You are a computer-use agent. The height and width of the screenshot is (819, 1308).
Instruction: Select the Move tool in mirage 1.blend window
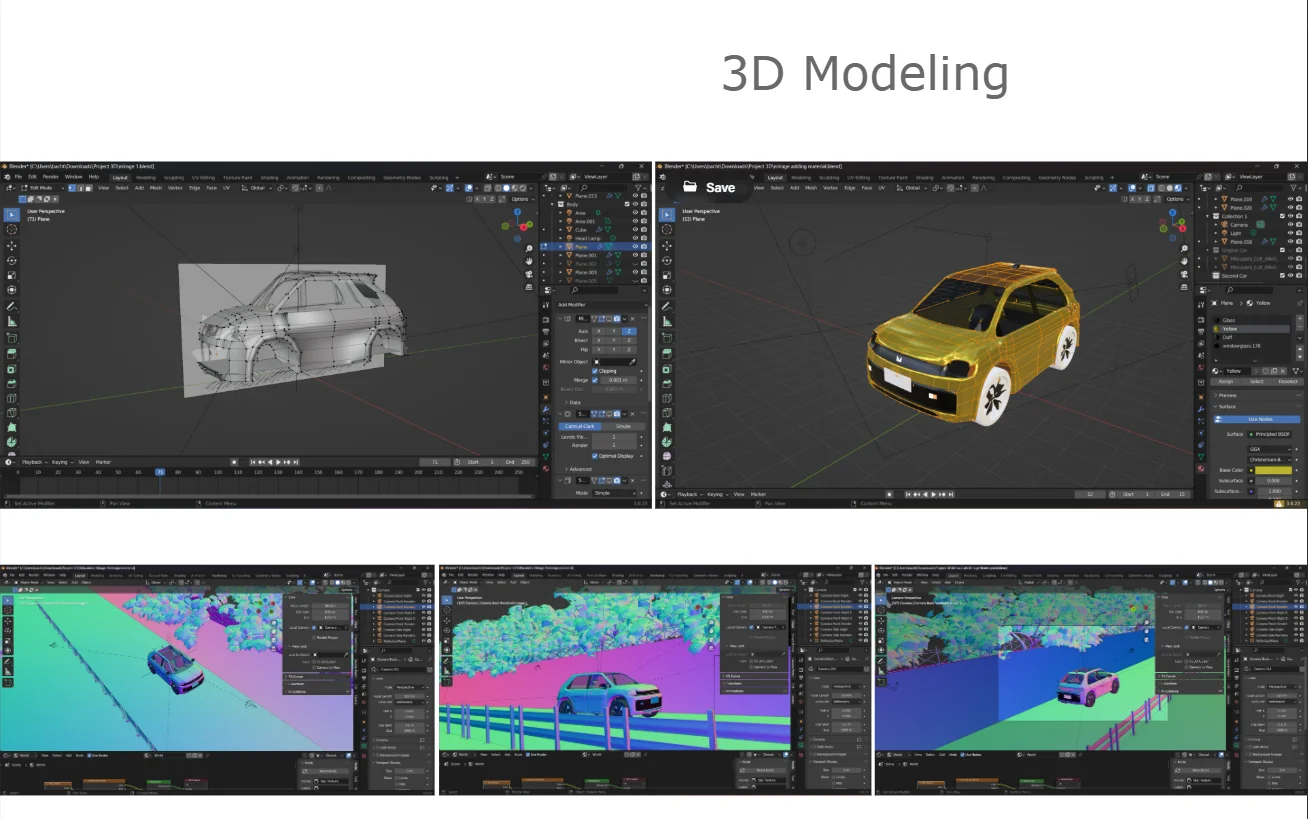12,245
